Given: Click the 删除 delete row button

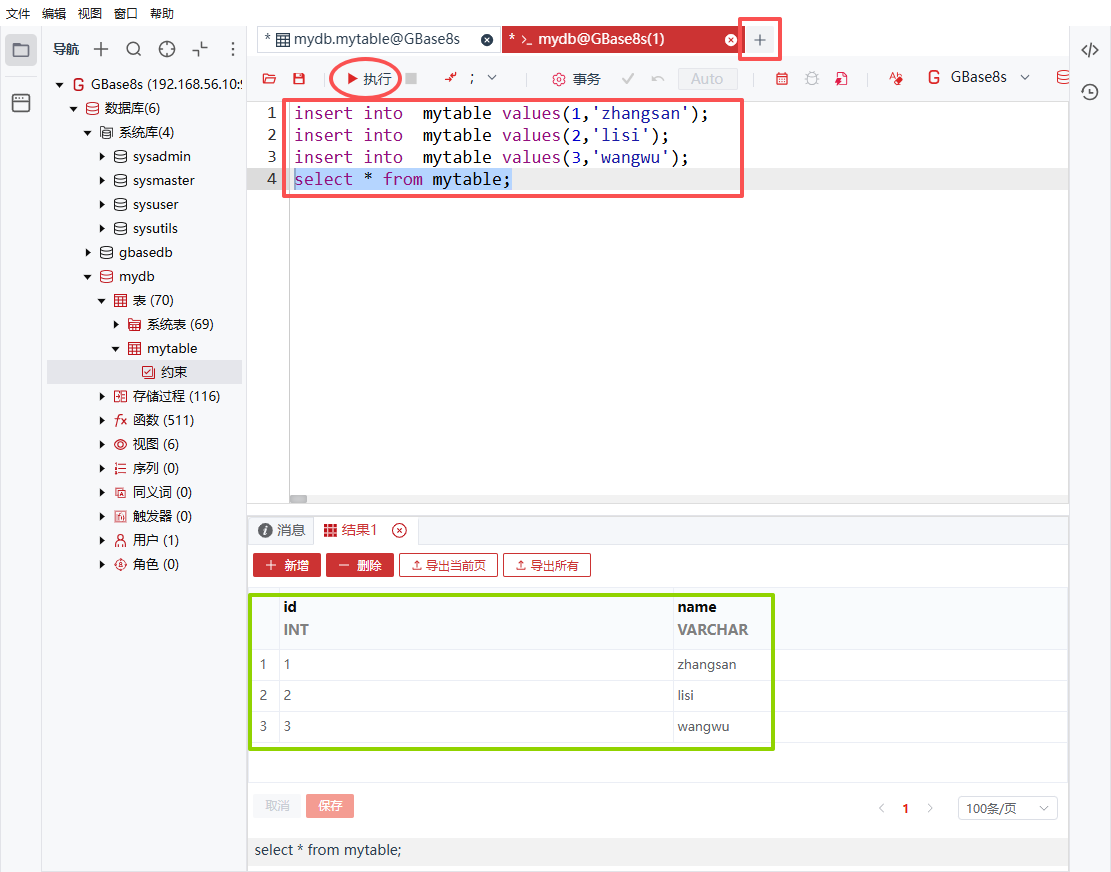Looking at the screenshot, I should click(x=360, y=565).
